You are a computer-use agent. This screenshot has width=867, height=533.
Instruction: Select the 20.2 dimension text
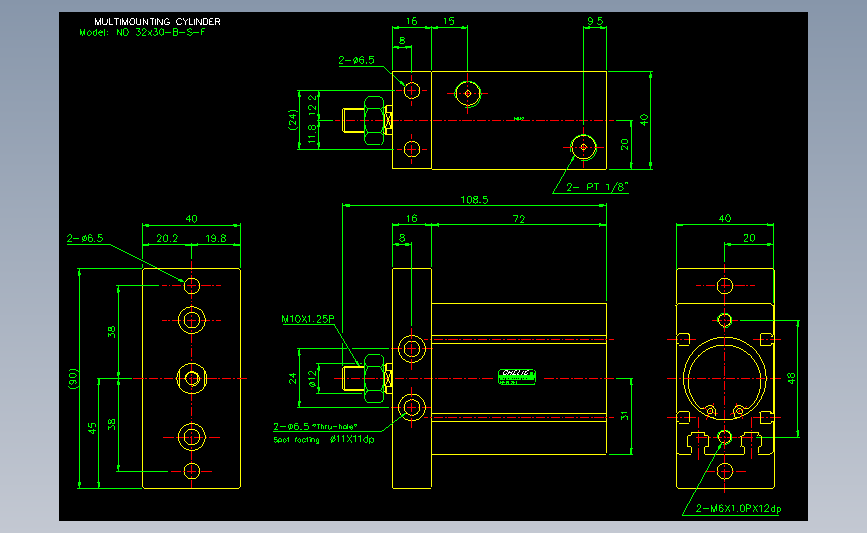coord(167,238)
